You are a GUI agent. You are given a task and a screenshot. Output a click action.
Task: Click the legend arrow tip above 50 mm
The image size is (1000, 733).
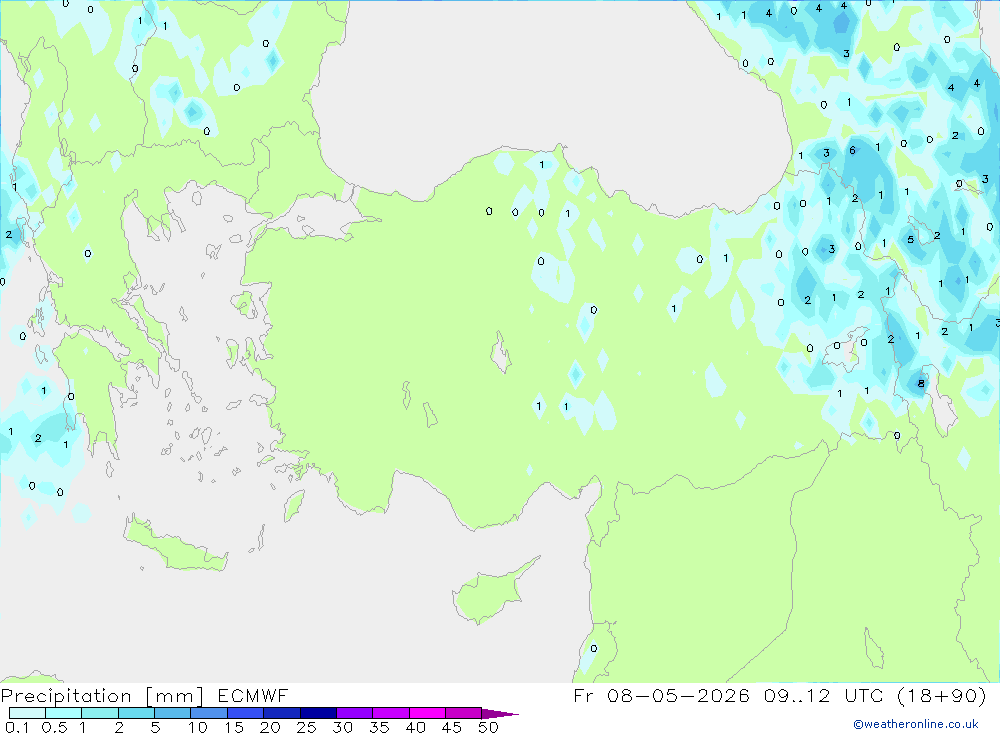click(501, 713)
